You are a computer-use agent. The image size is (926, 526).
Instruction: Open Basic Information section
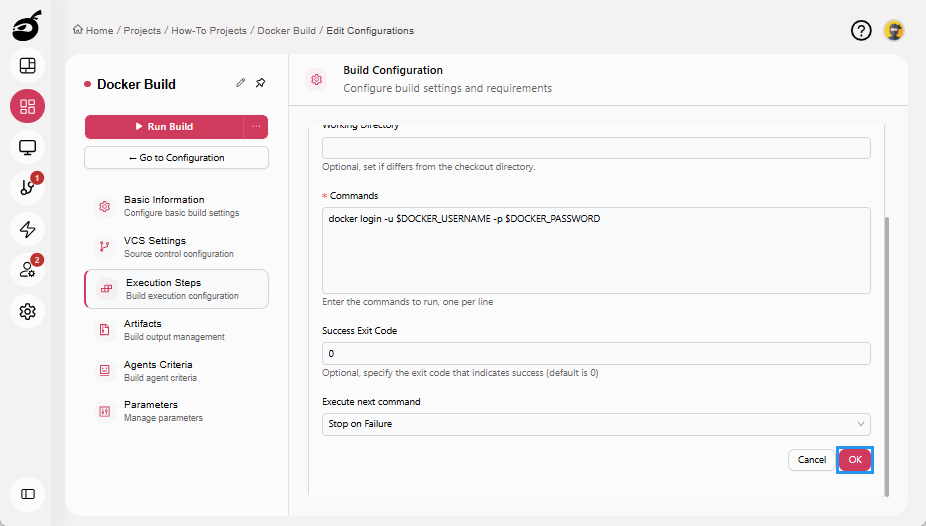[x=177, y=206]
